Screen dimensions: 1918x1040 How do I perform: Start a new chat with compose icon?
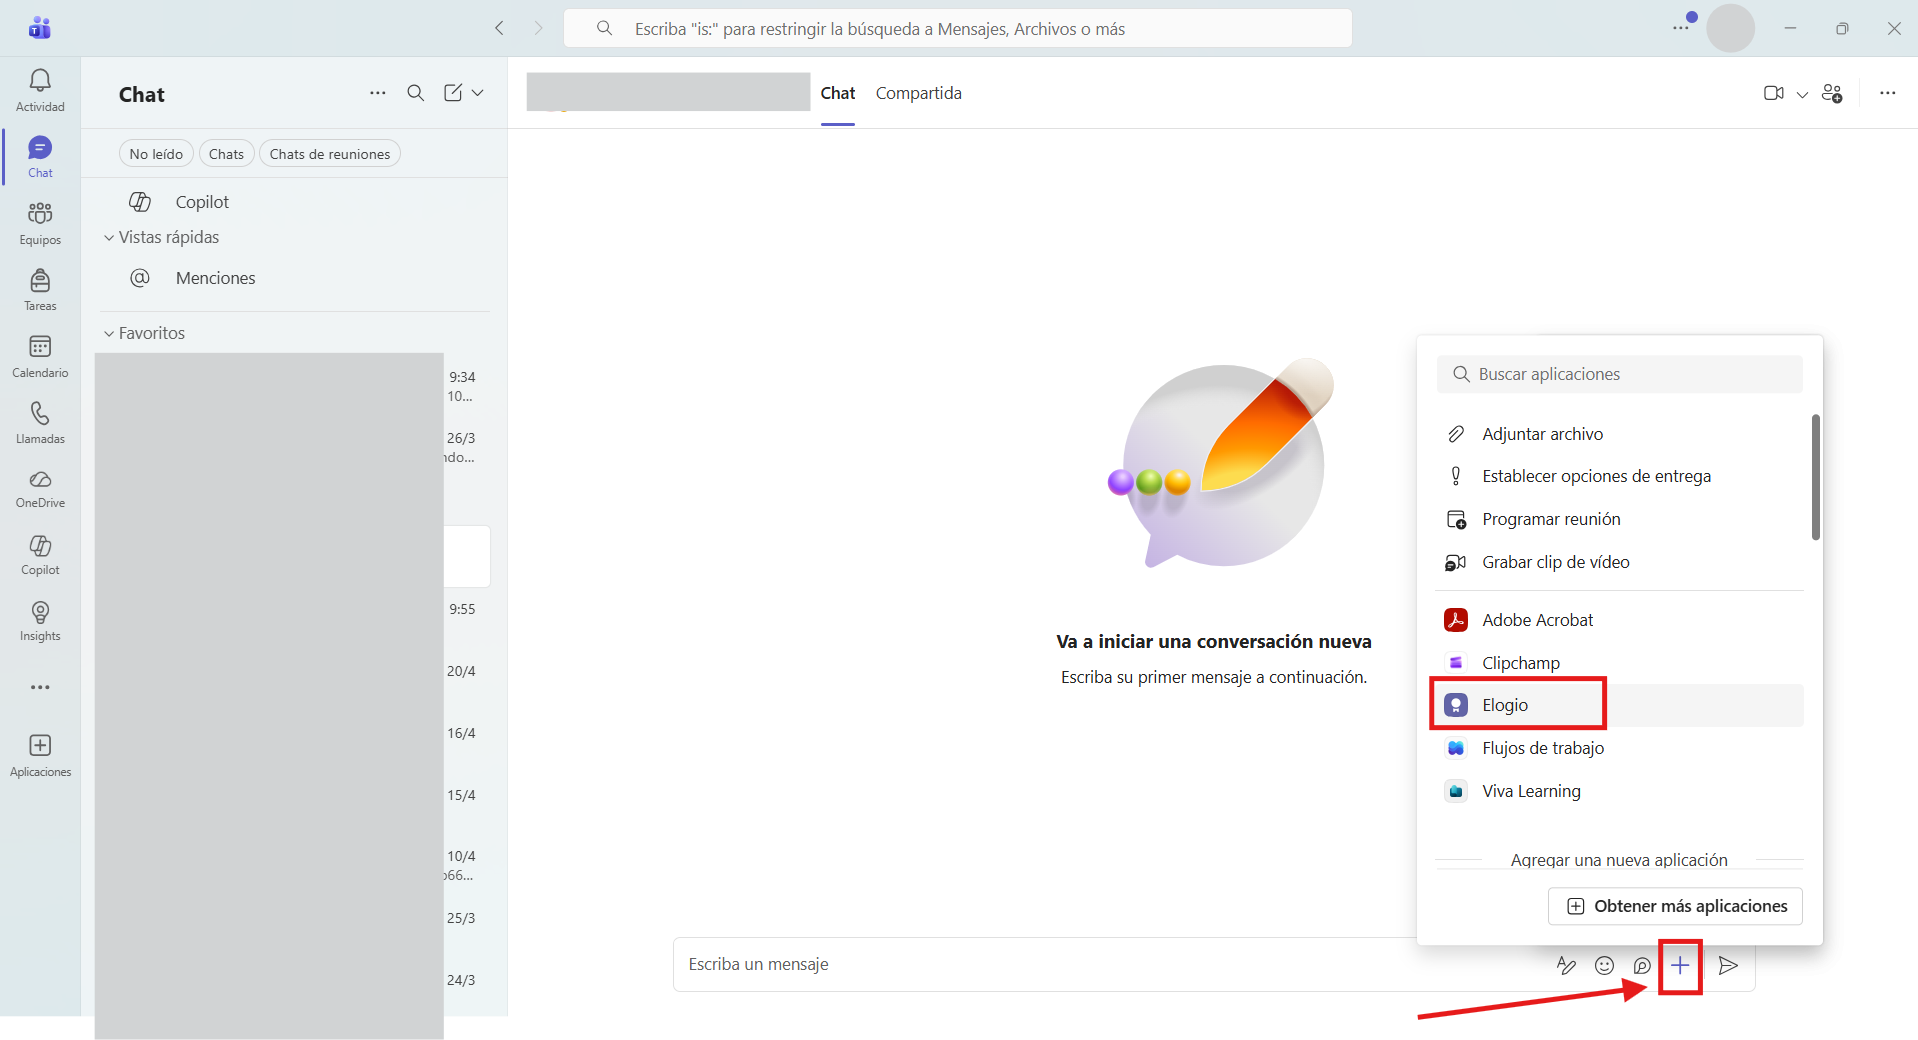[x=453, y=93]
